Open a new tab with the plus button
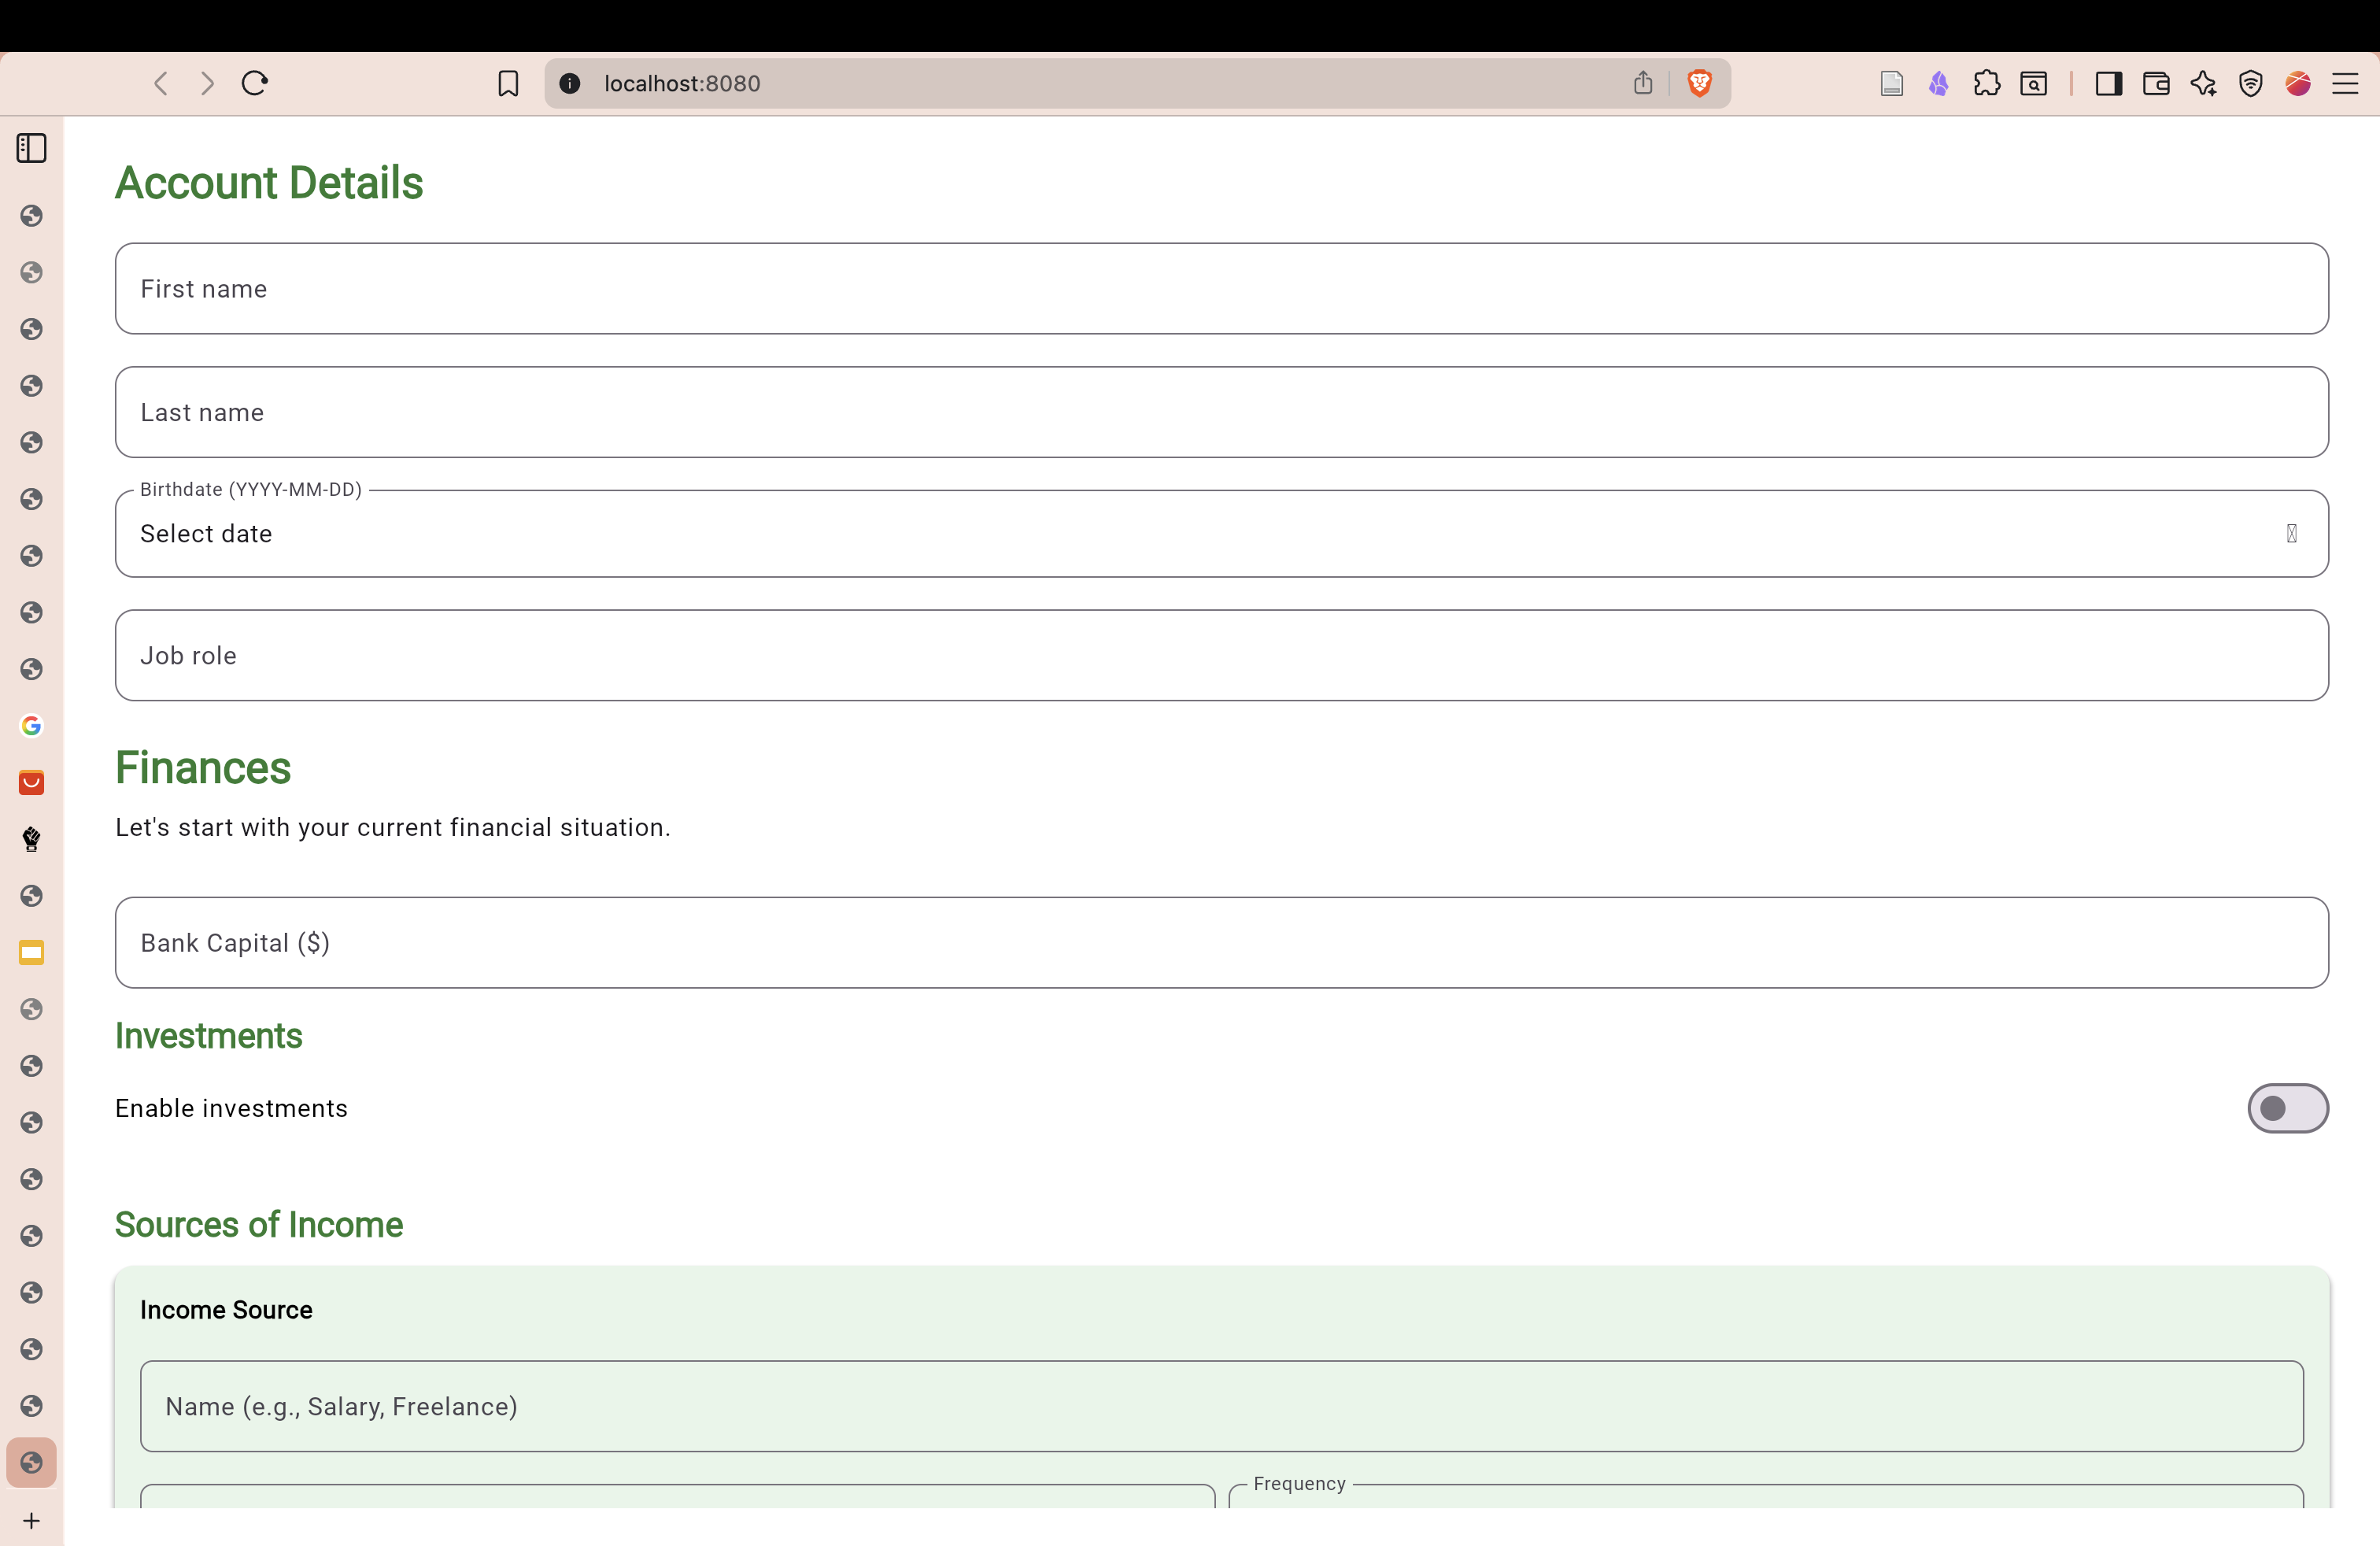The height and width of the screenshot is (1546, 2380). (31, 1521)
